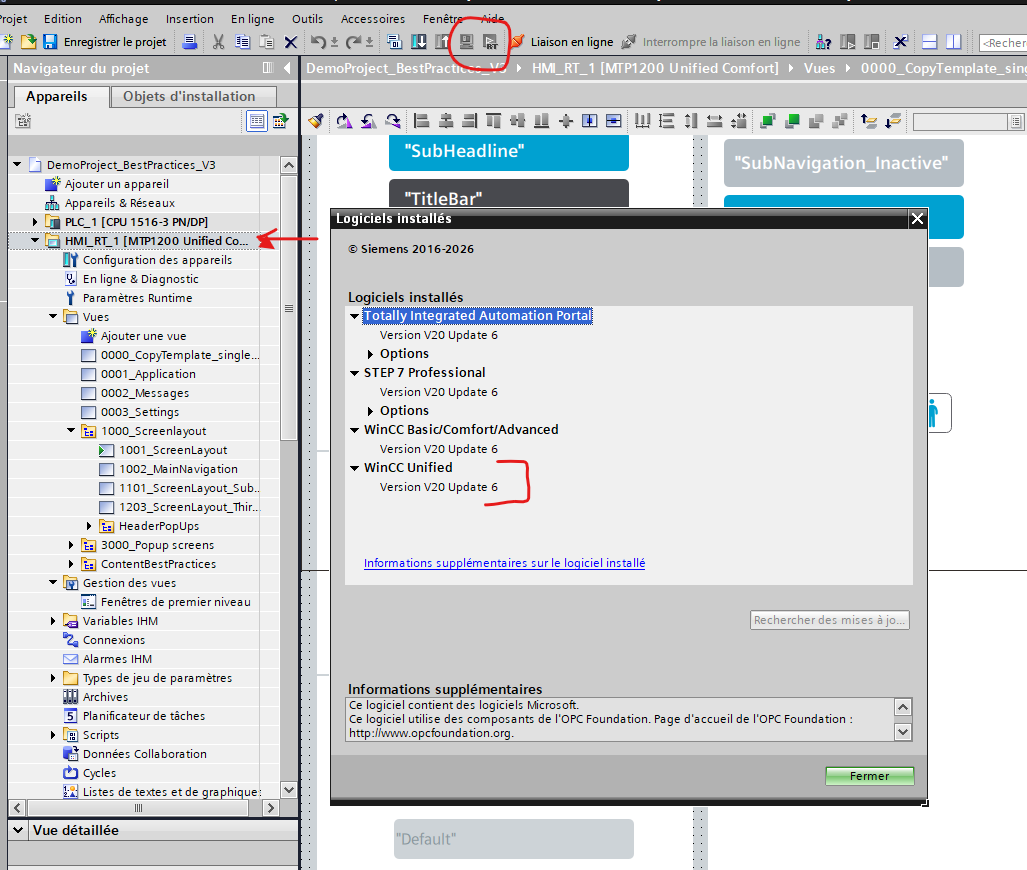Click Liaison en ligne button
Image resolution: width=1027 pixels, height=870 pixels.
tap(562, 42)
